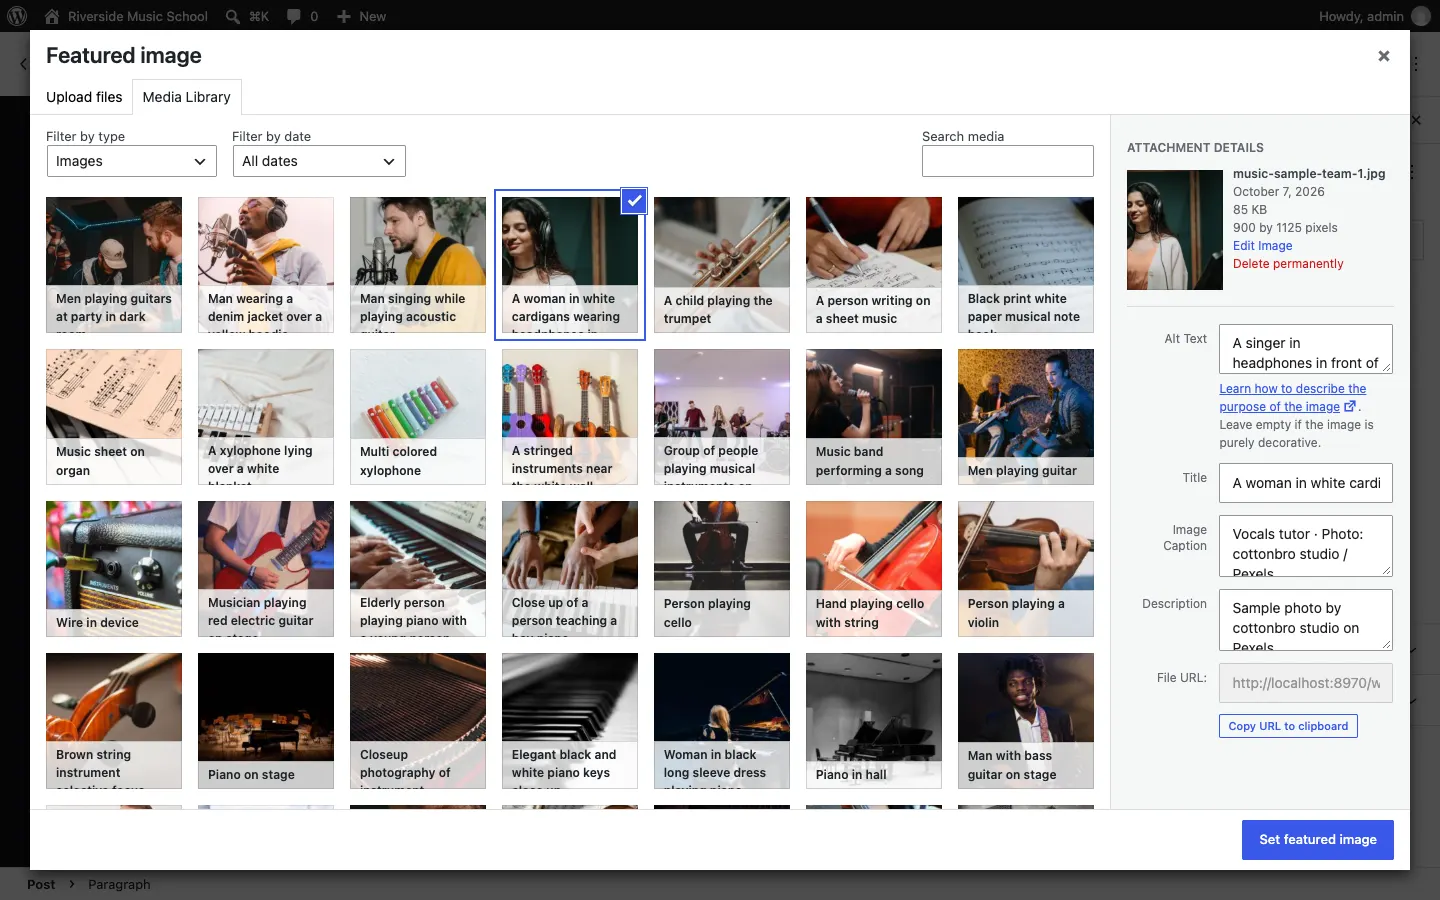Screen dimensions: 1440x900
Task: Click Howdy, admin in the admin bar
Action: point(1361,16)
